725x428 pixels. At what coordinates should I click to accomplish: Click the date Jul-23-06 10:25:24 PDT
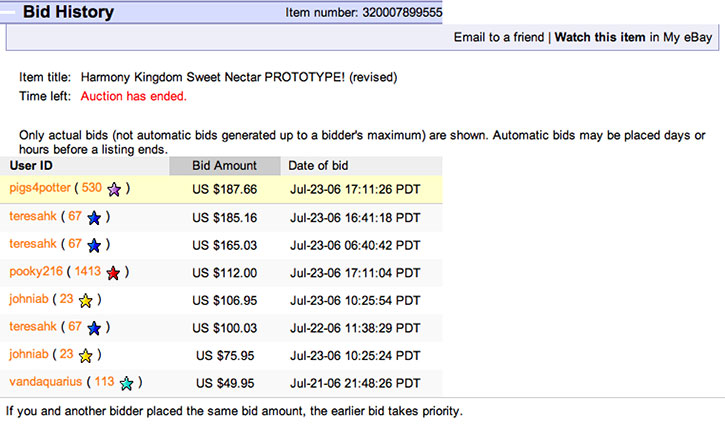click(355, 356)
